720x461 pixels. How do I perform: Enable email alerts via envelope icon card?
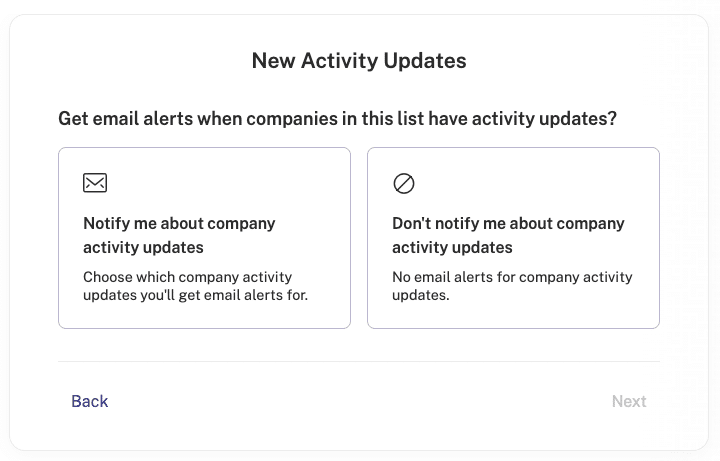pyautogui.click(x=204, y=238)
